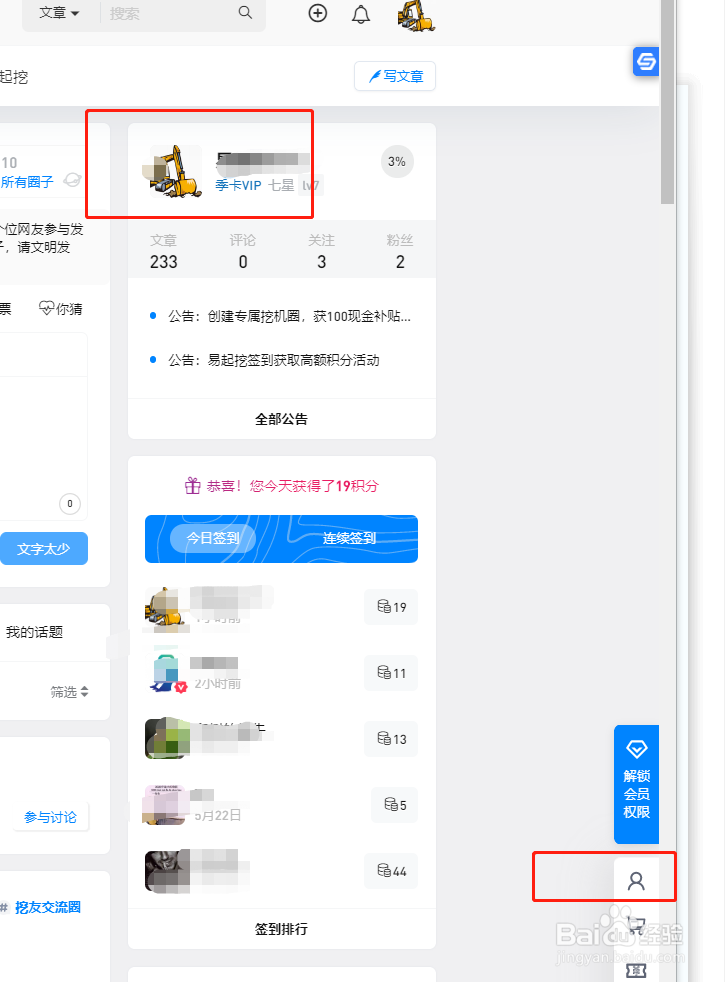Click the 所有圈子 link
Screen dimensions: 725x982
(x=27, y=182)
